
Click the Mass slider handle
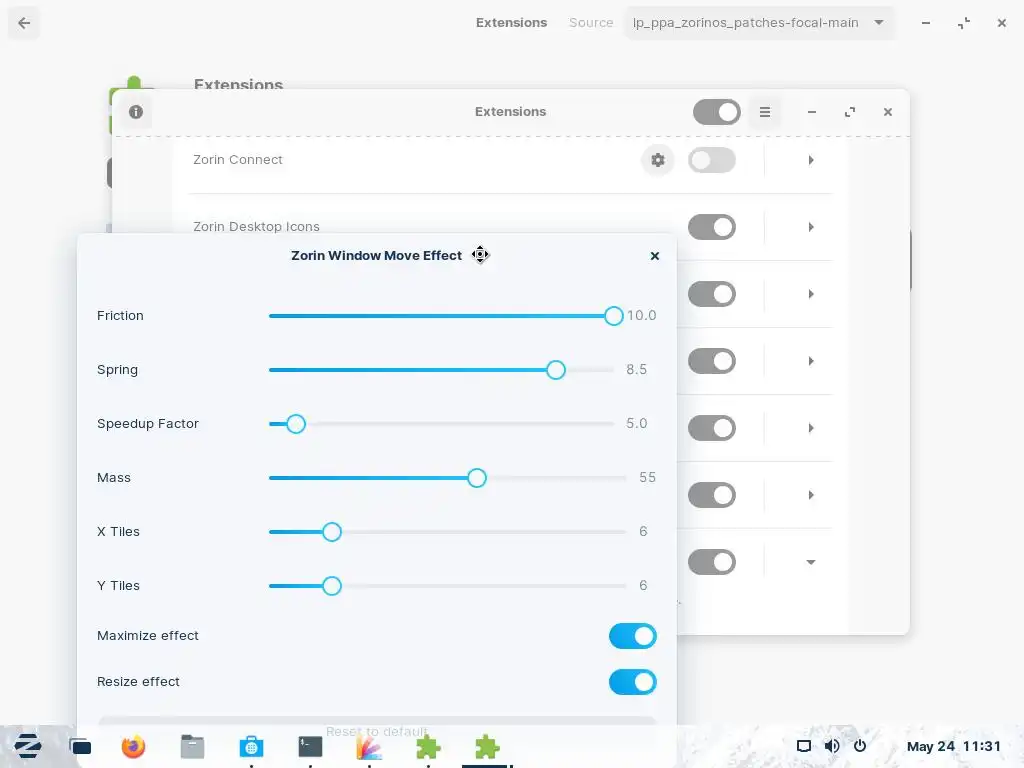477,478
